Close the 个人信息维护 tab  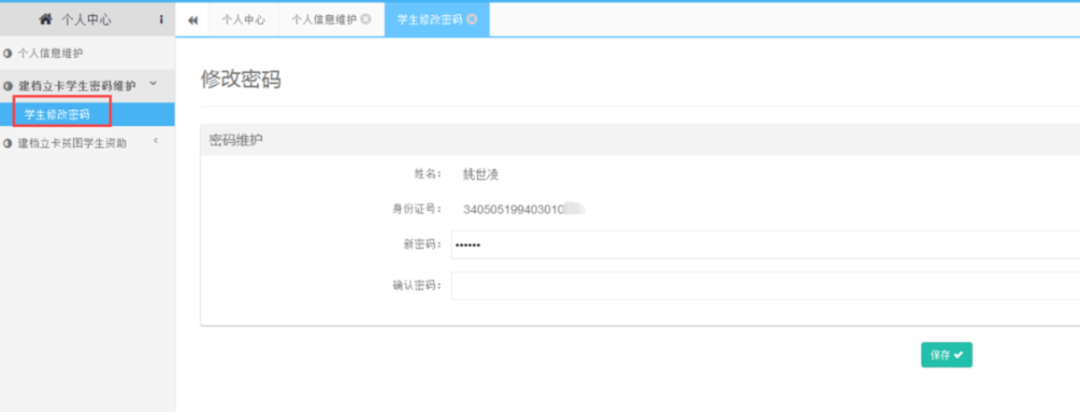tap(365, 19)
